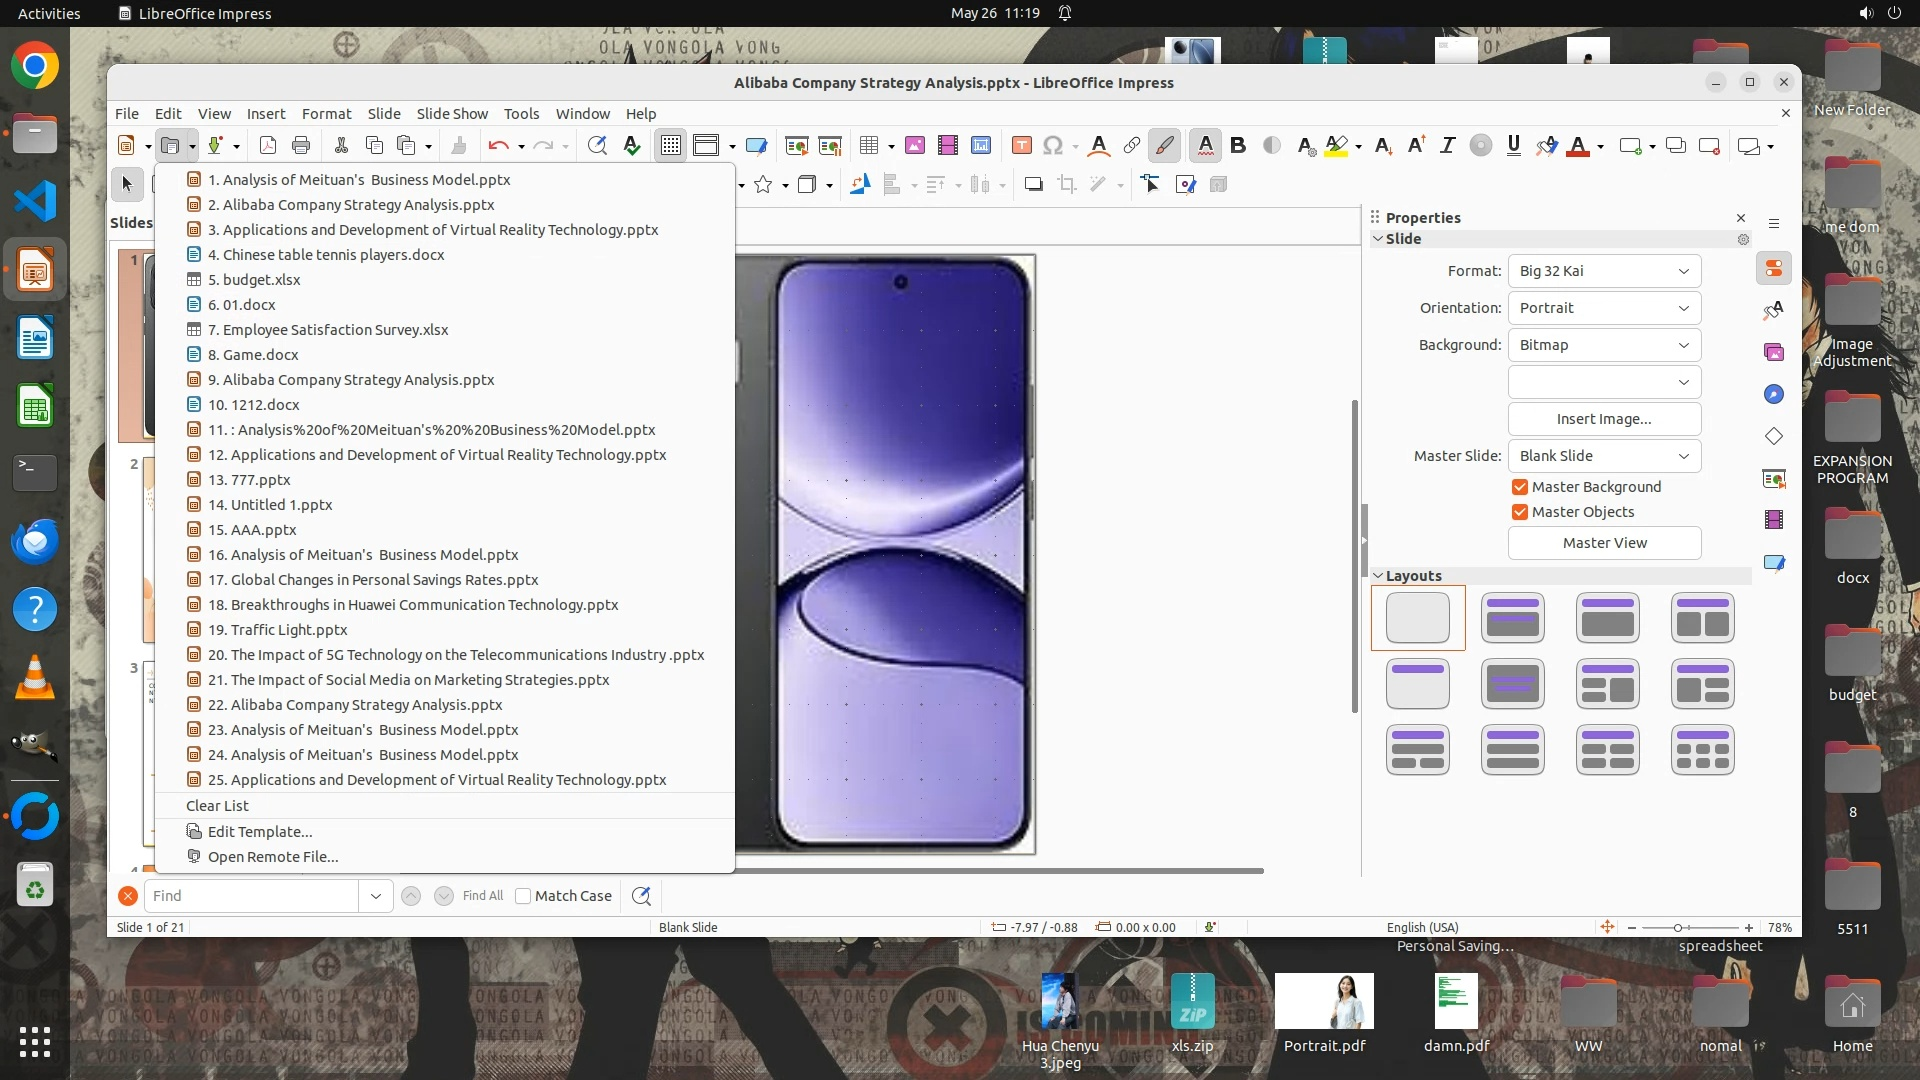1920x1080 pixels.
Task: Toggle the Display Grid icon
Action: coord(670,146)
